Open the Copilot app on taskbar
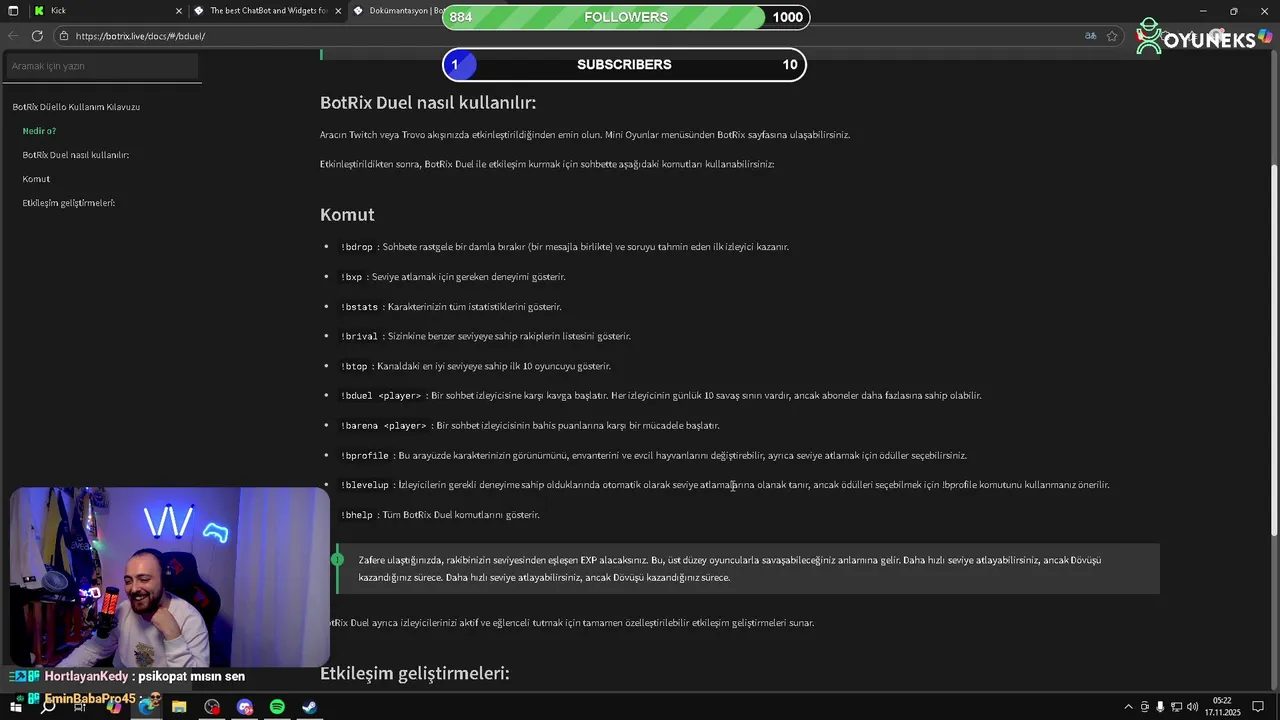1280x720 pixels. click(113, 707)
